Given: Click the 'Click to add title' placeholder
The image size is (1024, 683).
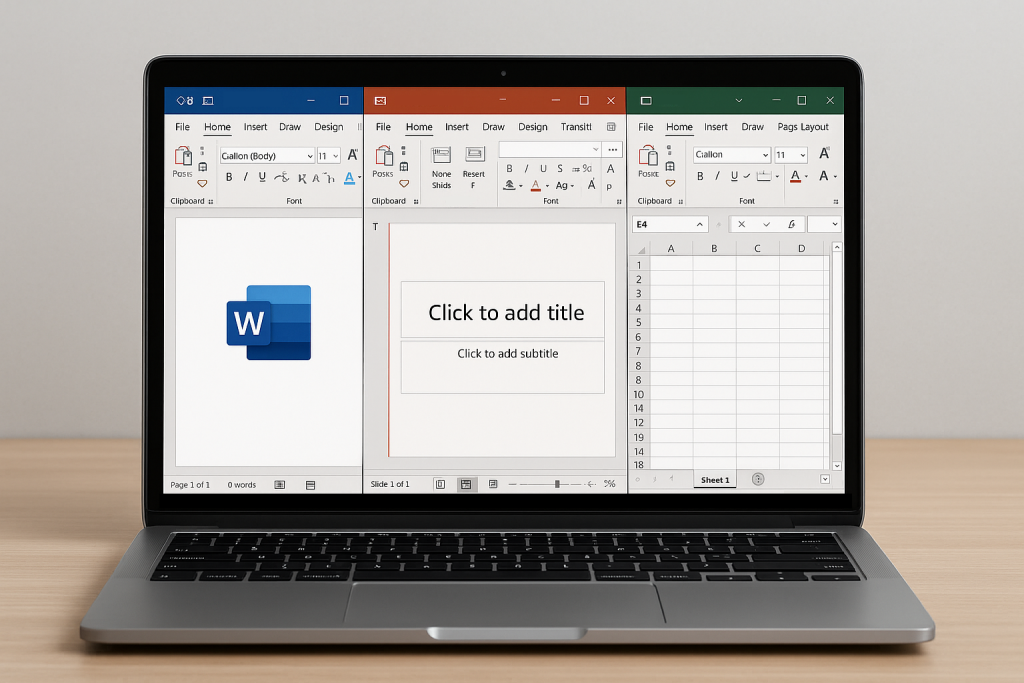Looking at the screenshot, I should coord(506,312).
